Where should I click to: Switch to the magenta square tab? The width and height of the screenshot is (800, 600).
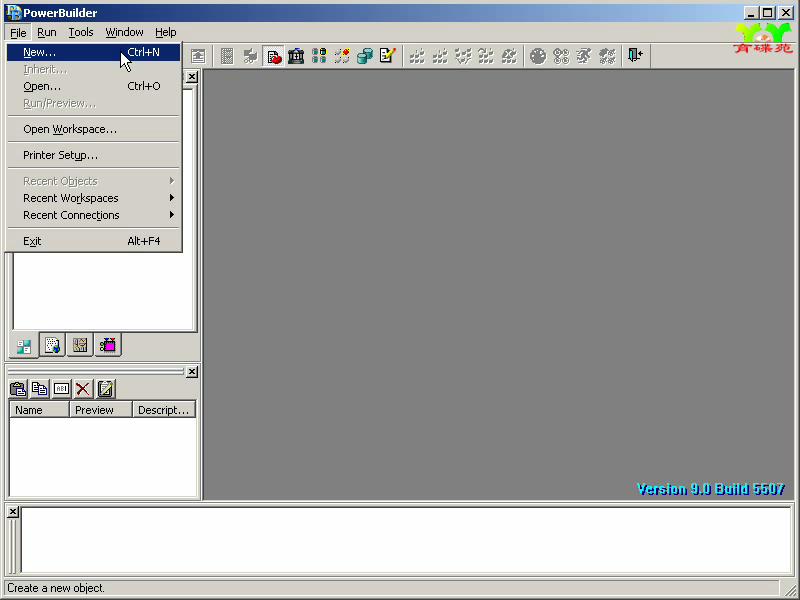pos(108,345)
